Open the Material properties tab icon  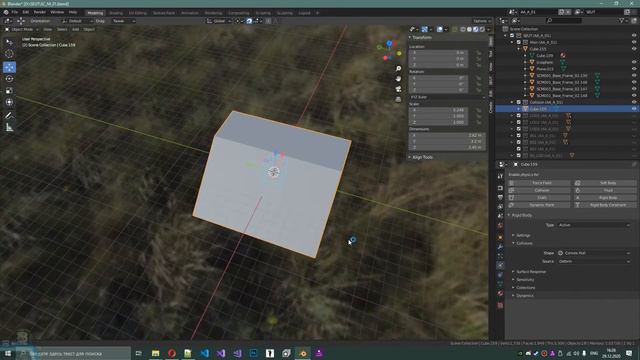pyautogui.click(x=500, y=294)
